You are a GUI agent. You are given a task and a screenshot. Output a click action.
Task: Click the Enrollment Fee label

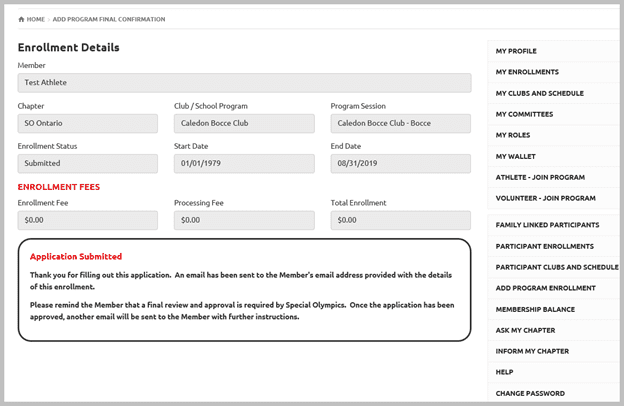pyautogui.click(x=43, y=203)
